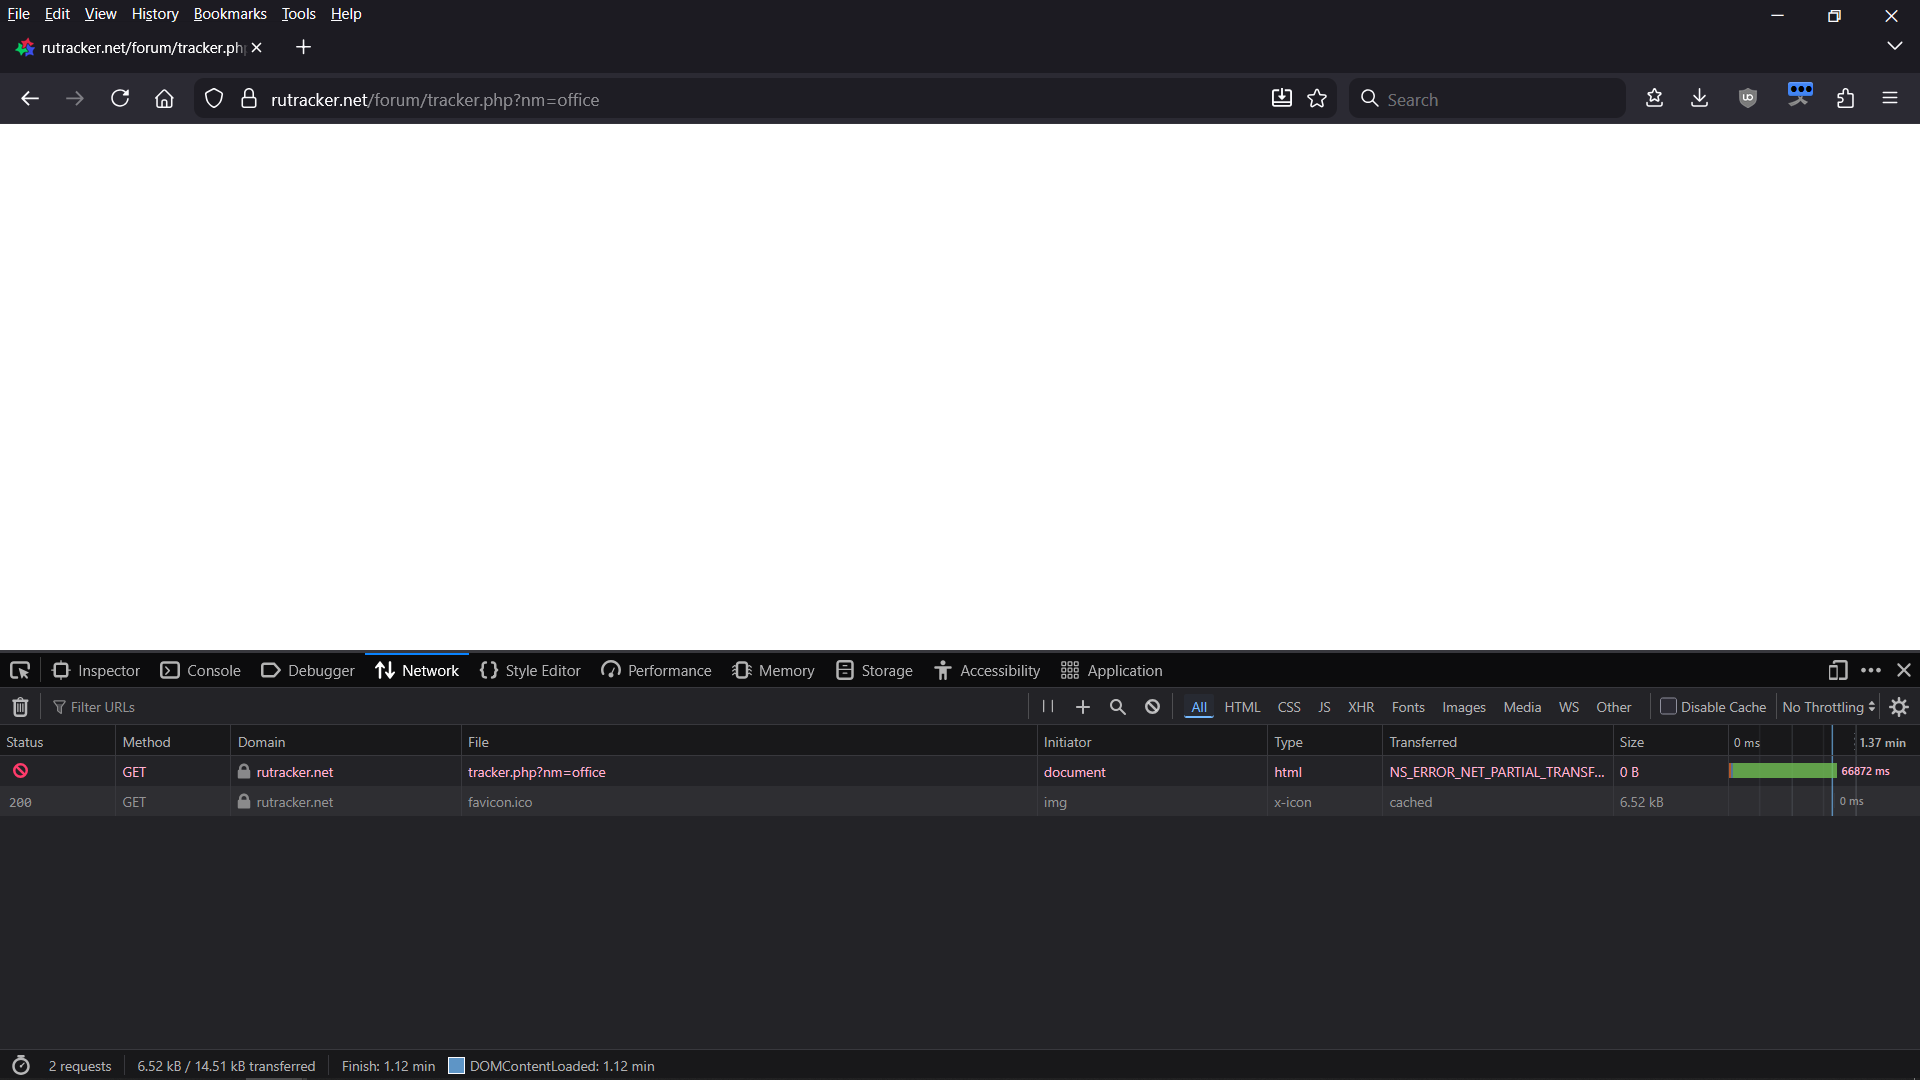Toggle the XHR request filter
The image size is (1920, 1080).
point(1360,707)
